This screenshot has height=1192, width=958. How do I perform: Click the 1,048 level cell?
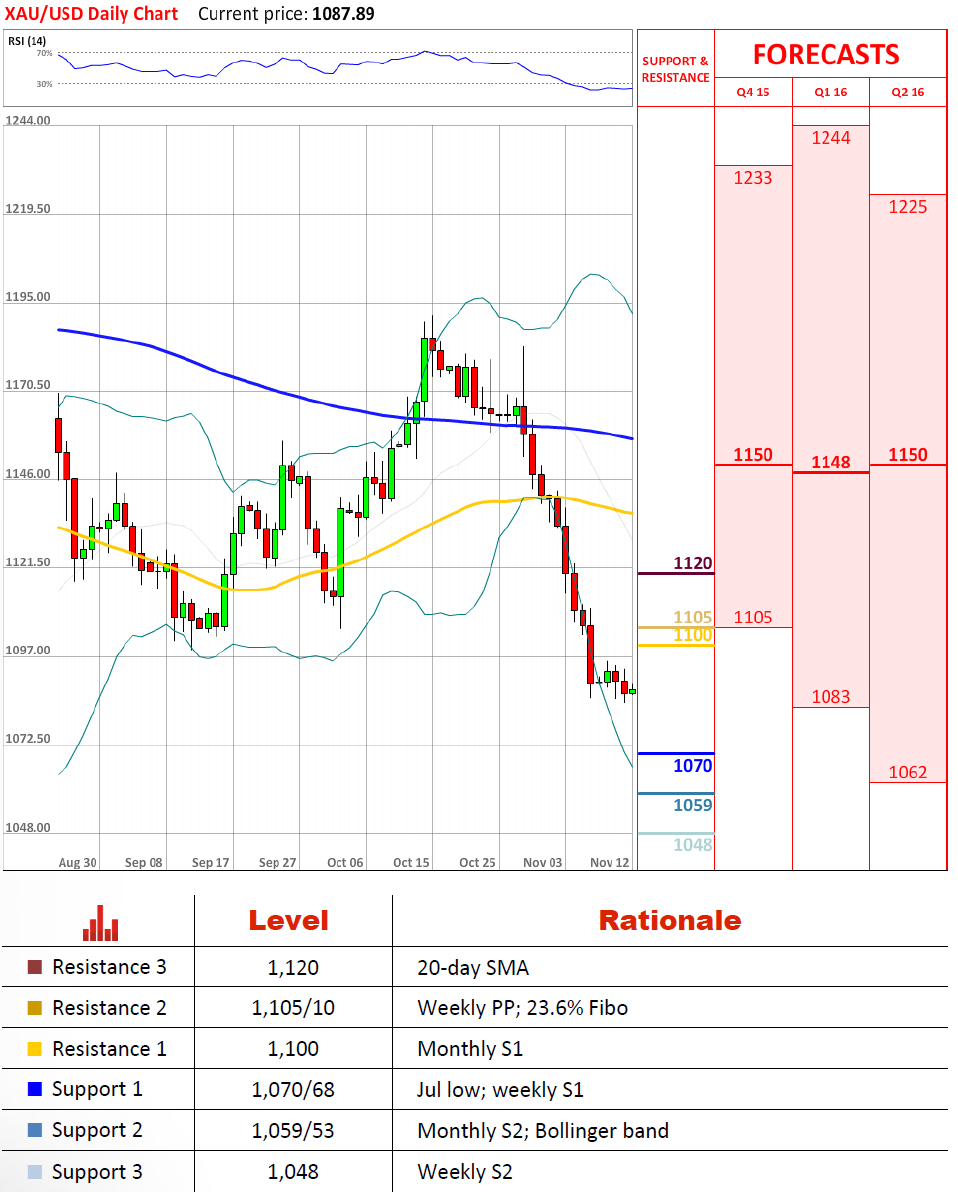(293, 1173)
